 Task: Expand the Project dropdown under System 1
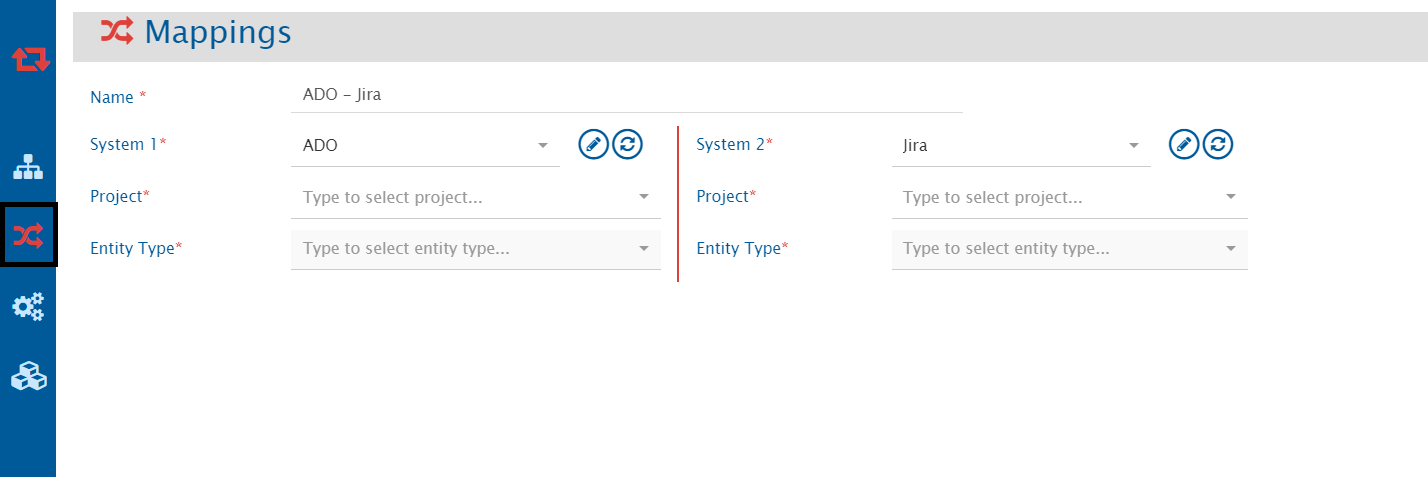475,198
